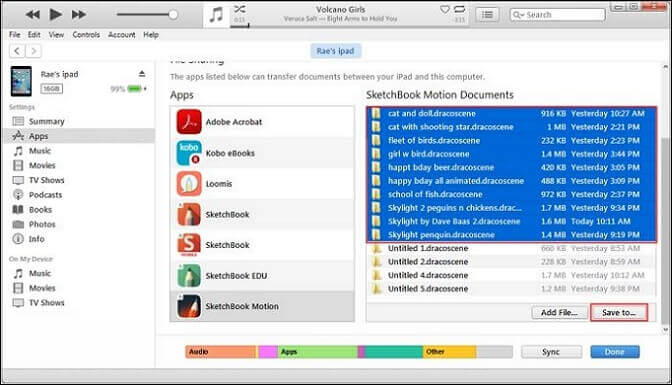Select girl w bird.dracoscene
This screenshot has width=672, height=385.
[x=511, y=154]
